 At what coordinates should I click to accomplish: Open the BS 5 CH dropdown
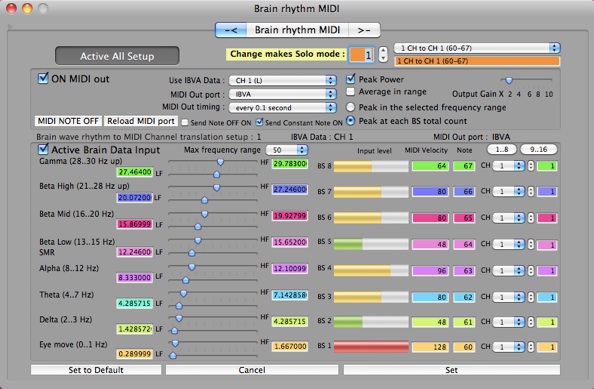coord(508,244)
